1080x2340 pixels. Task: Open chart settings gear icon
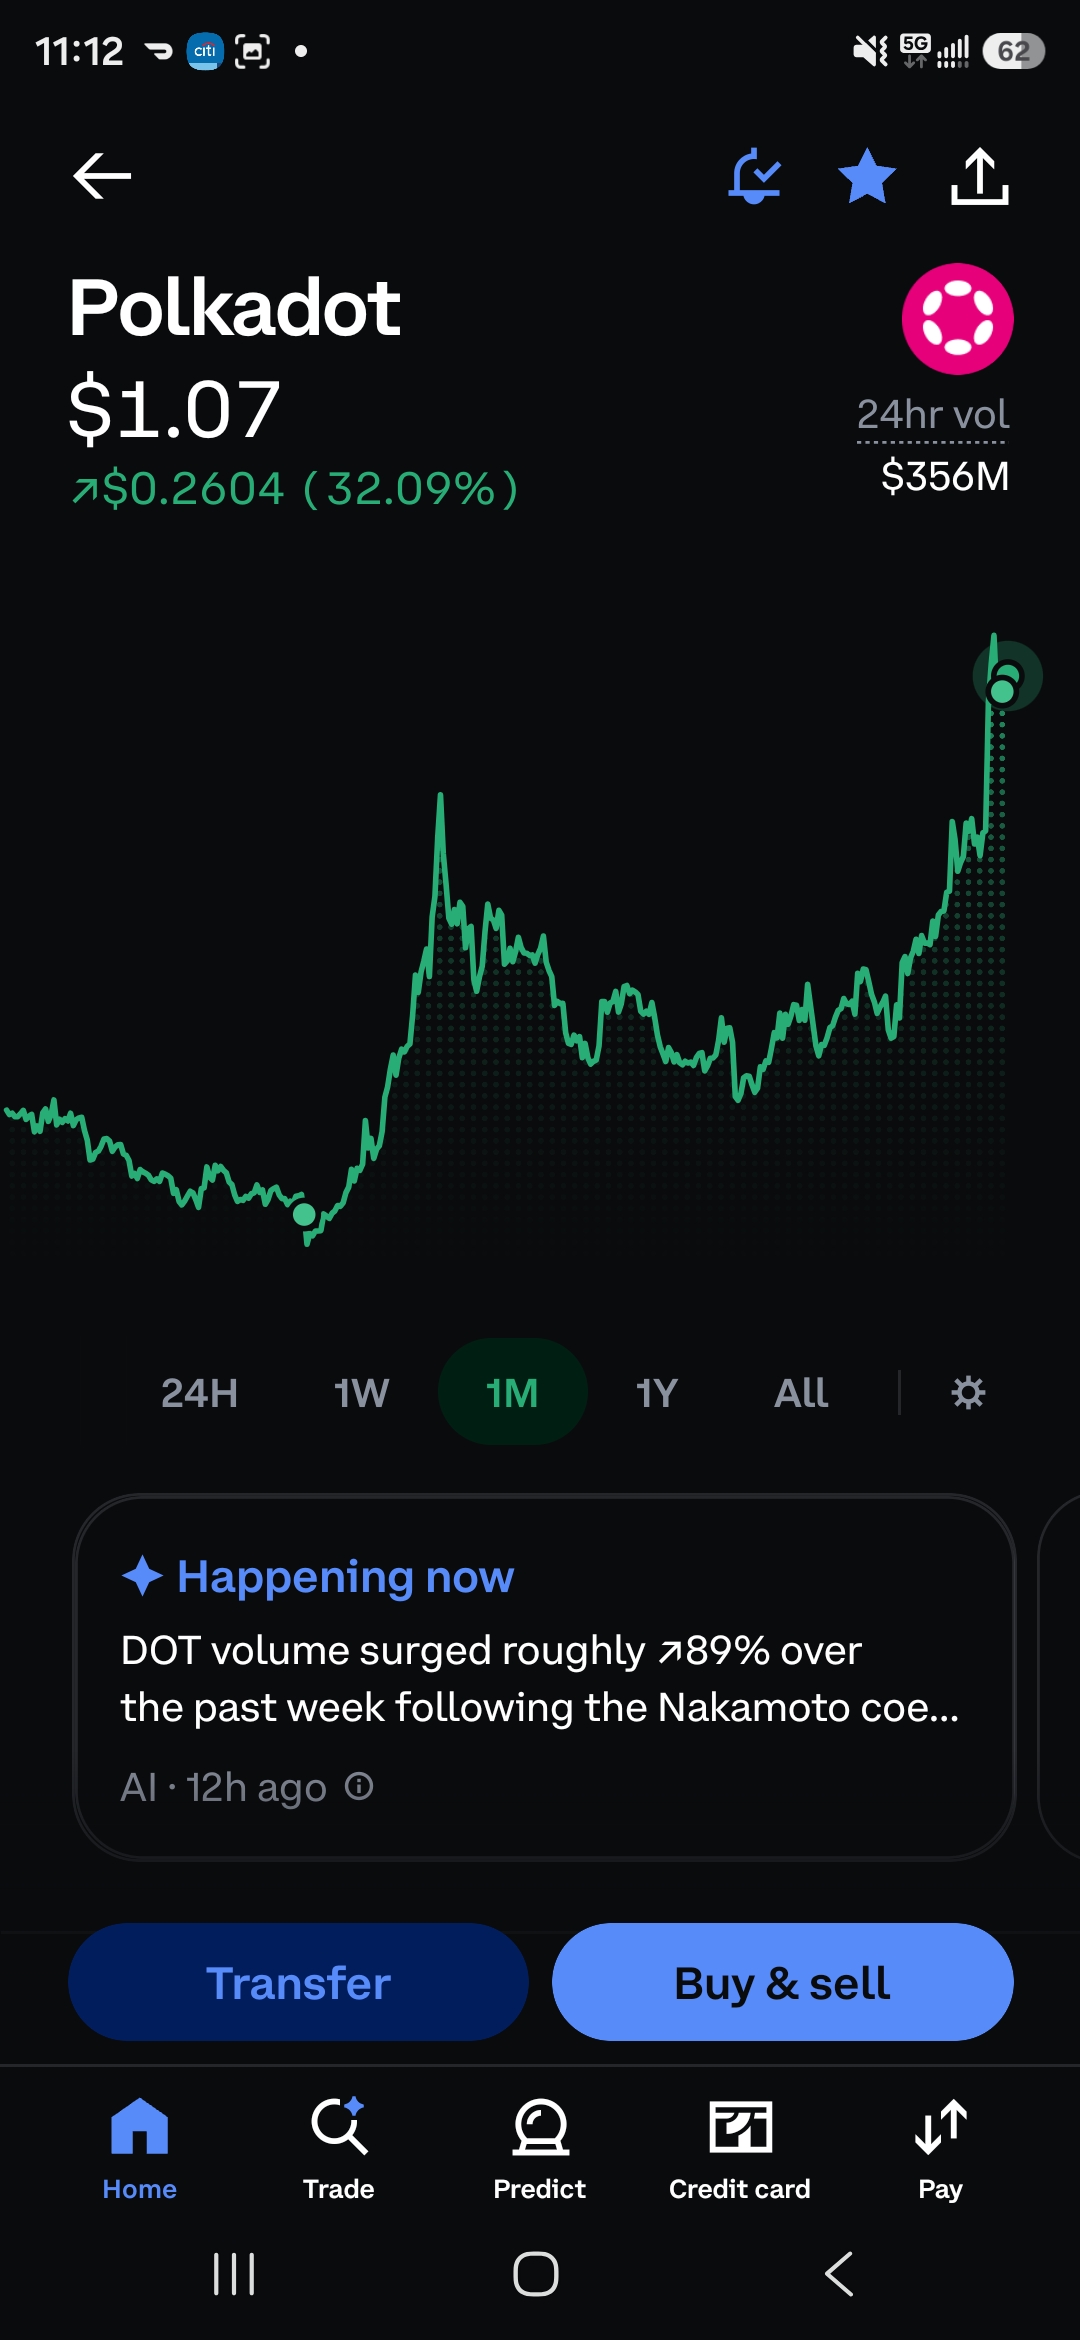967,1392
